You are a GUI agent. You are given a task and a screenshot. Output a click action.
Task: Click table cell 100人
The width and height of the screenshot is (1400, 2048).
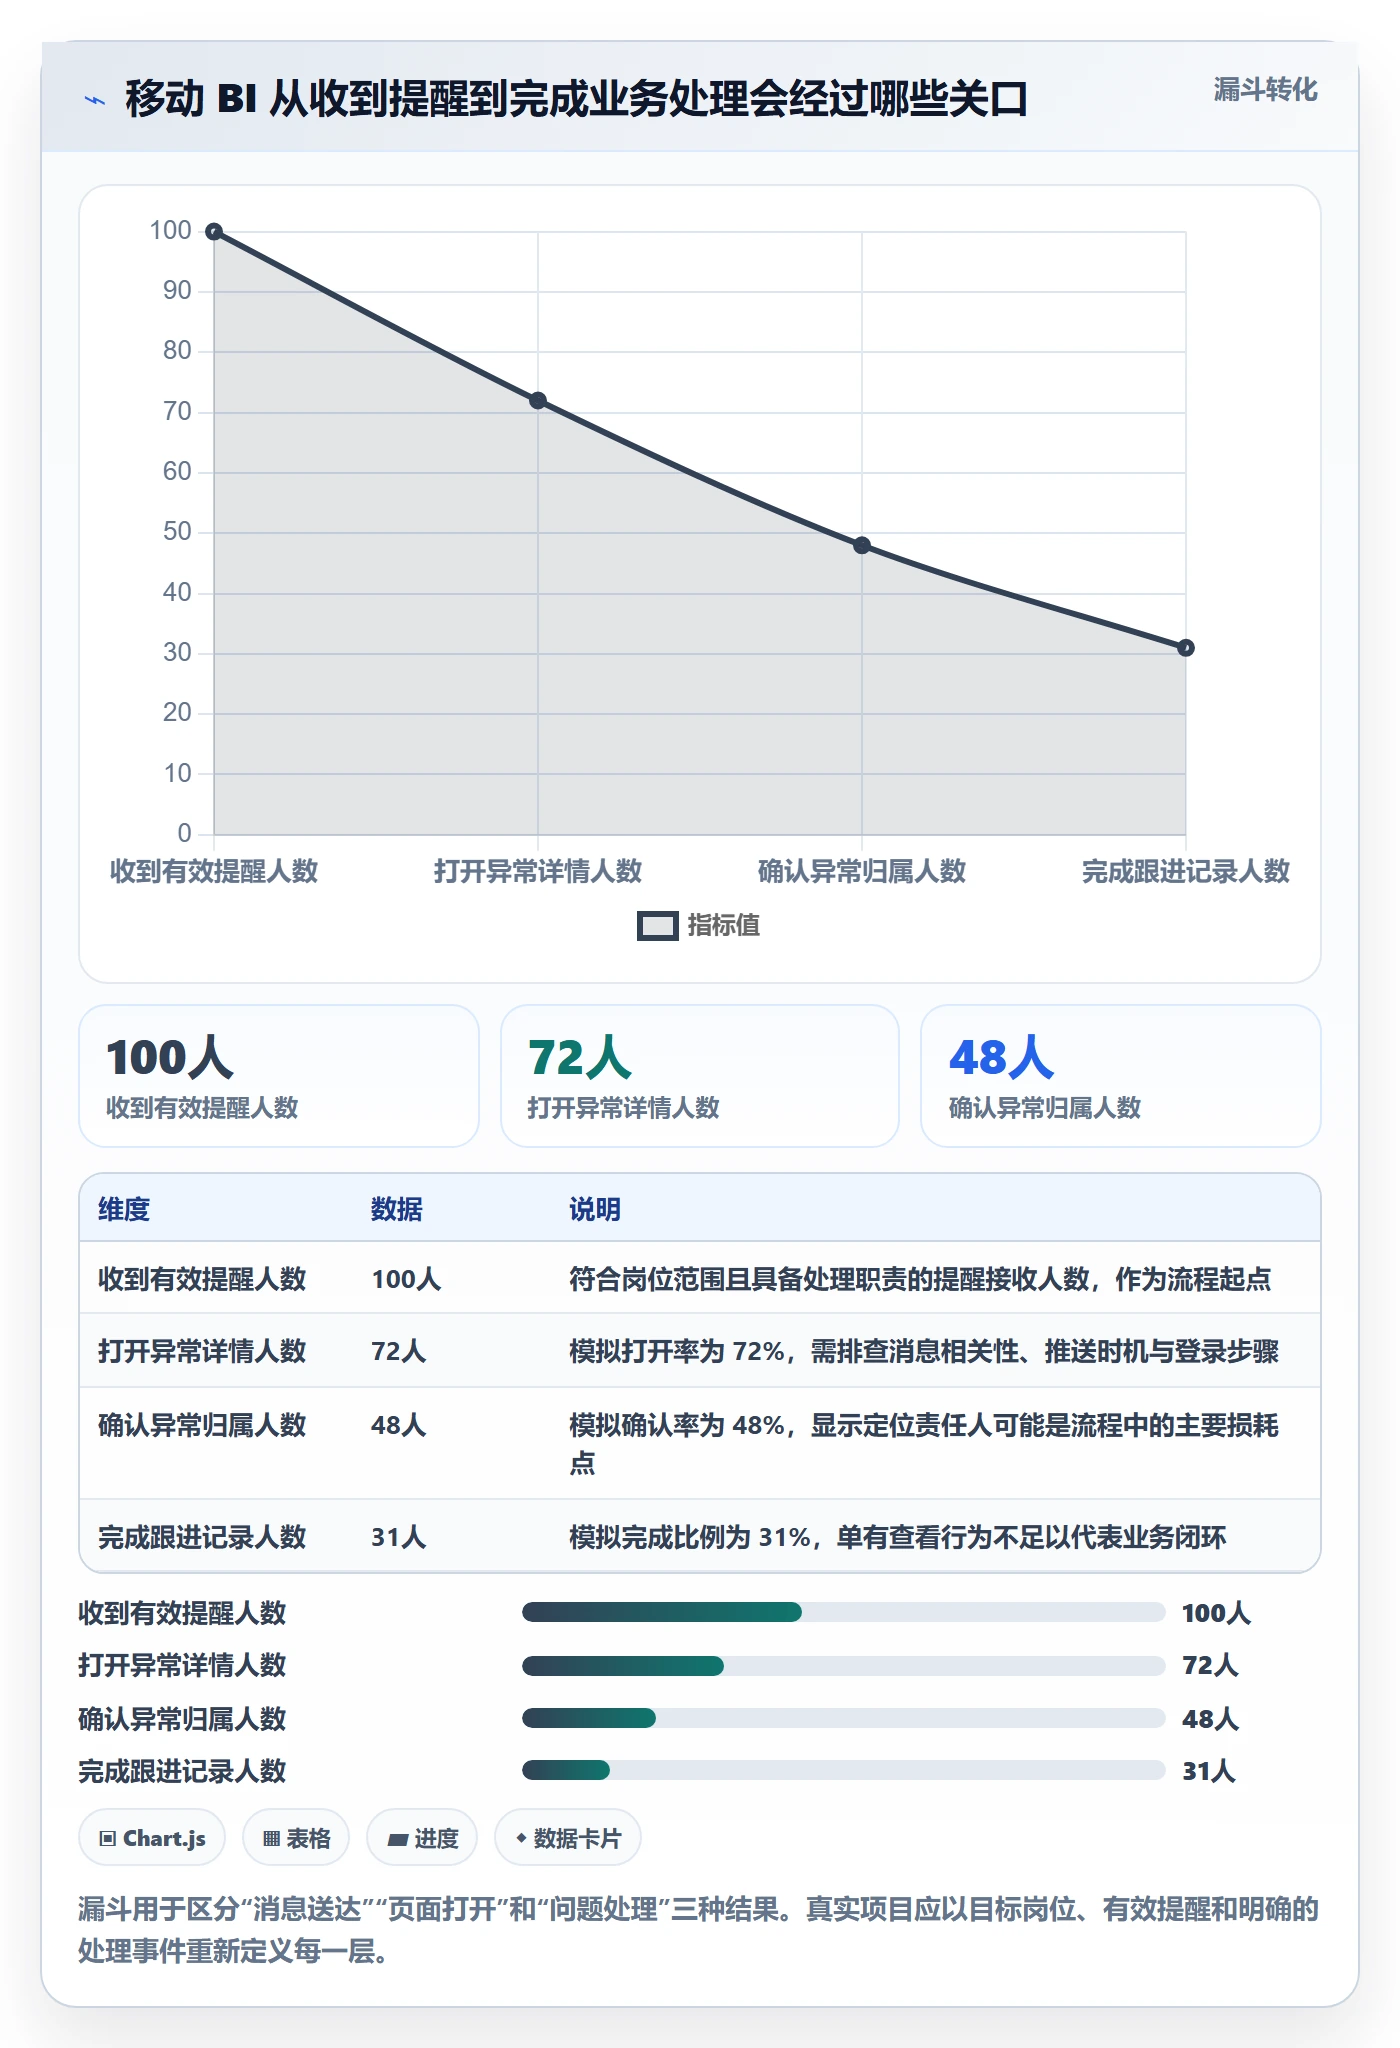(x=406, y=1279)
